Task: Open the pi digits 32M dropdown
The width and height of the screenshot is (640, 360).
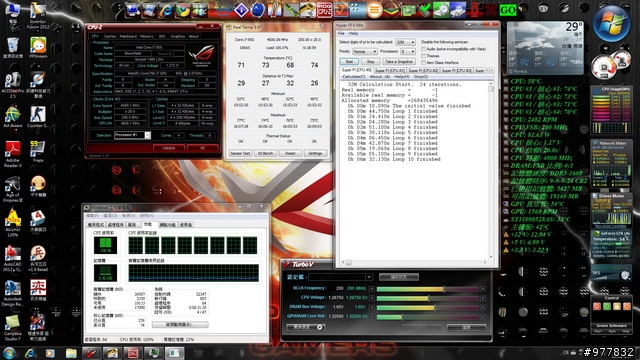Action: tap(405, 42)
